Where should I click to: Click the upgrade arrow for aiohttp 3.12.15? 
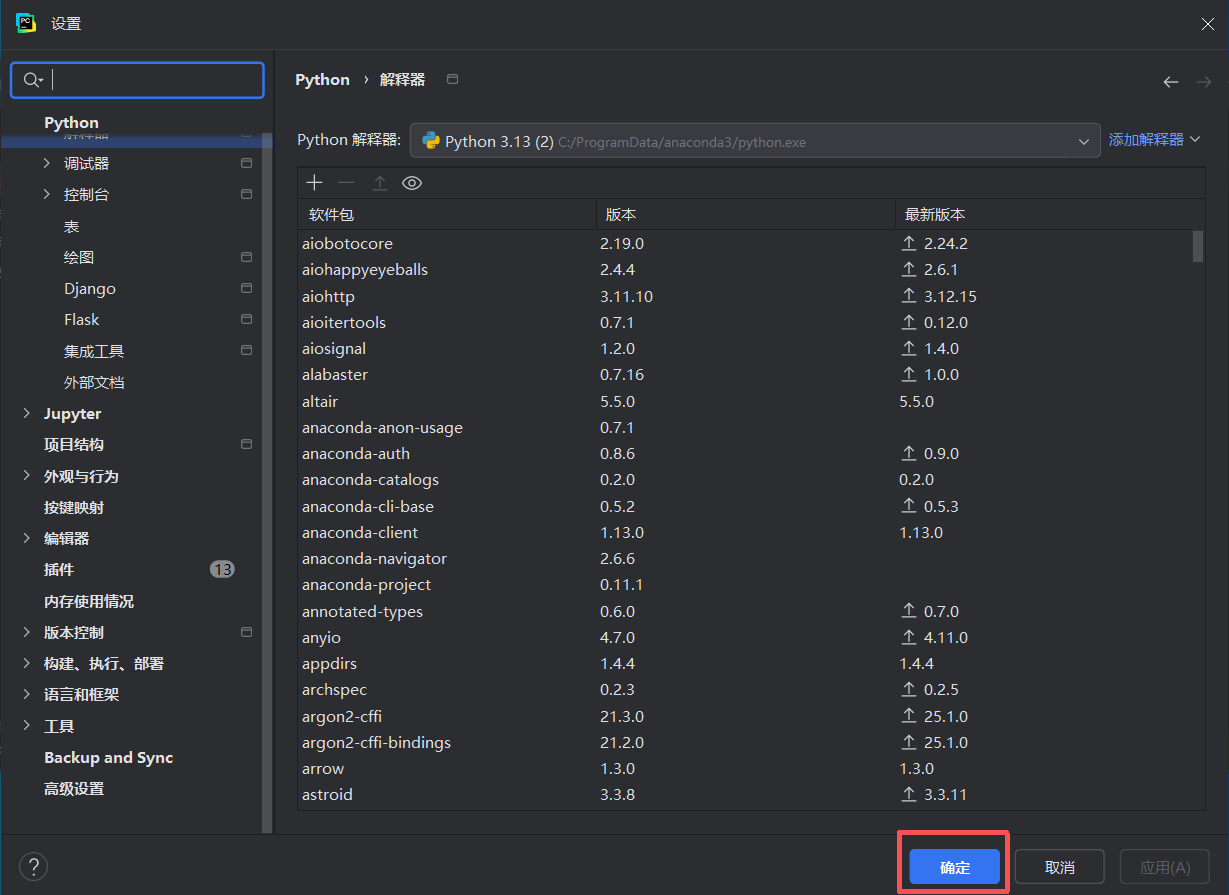[909, 296]
